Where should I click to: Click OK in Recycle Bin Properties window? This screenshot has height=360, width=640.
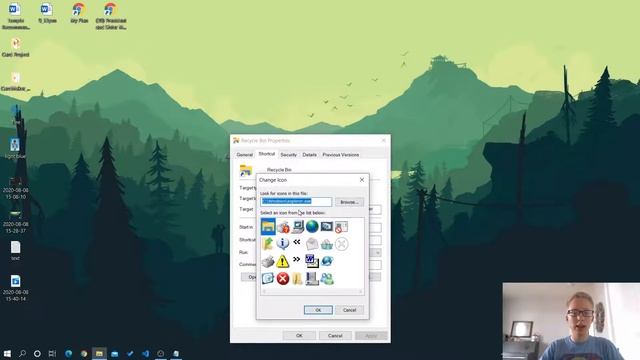coord(299,336)
